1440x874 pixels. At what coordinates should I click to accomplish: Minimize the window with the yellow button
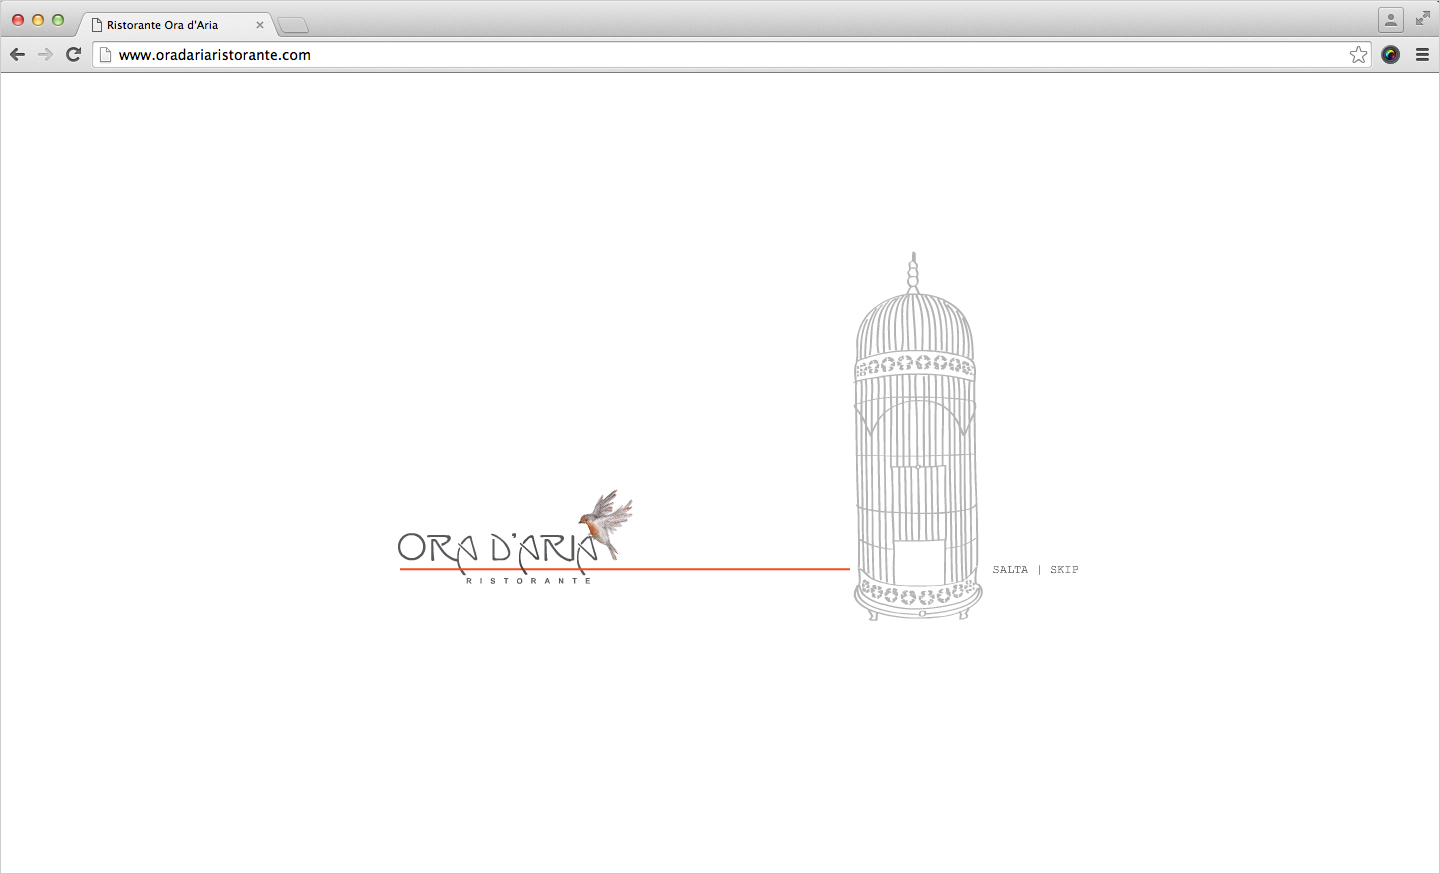[38, 20]
